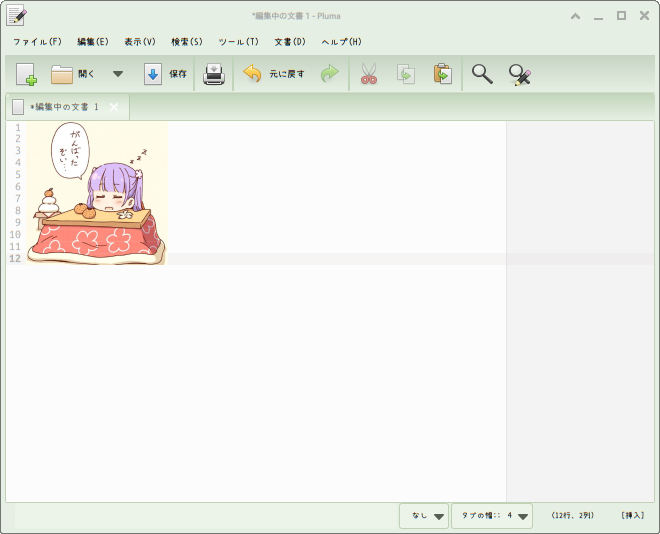The height and width of the screenshot is (534, 660).
Task: Click line number 12 in the gutter
Action: pos(15,258)
